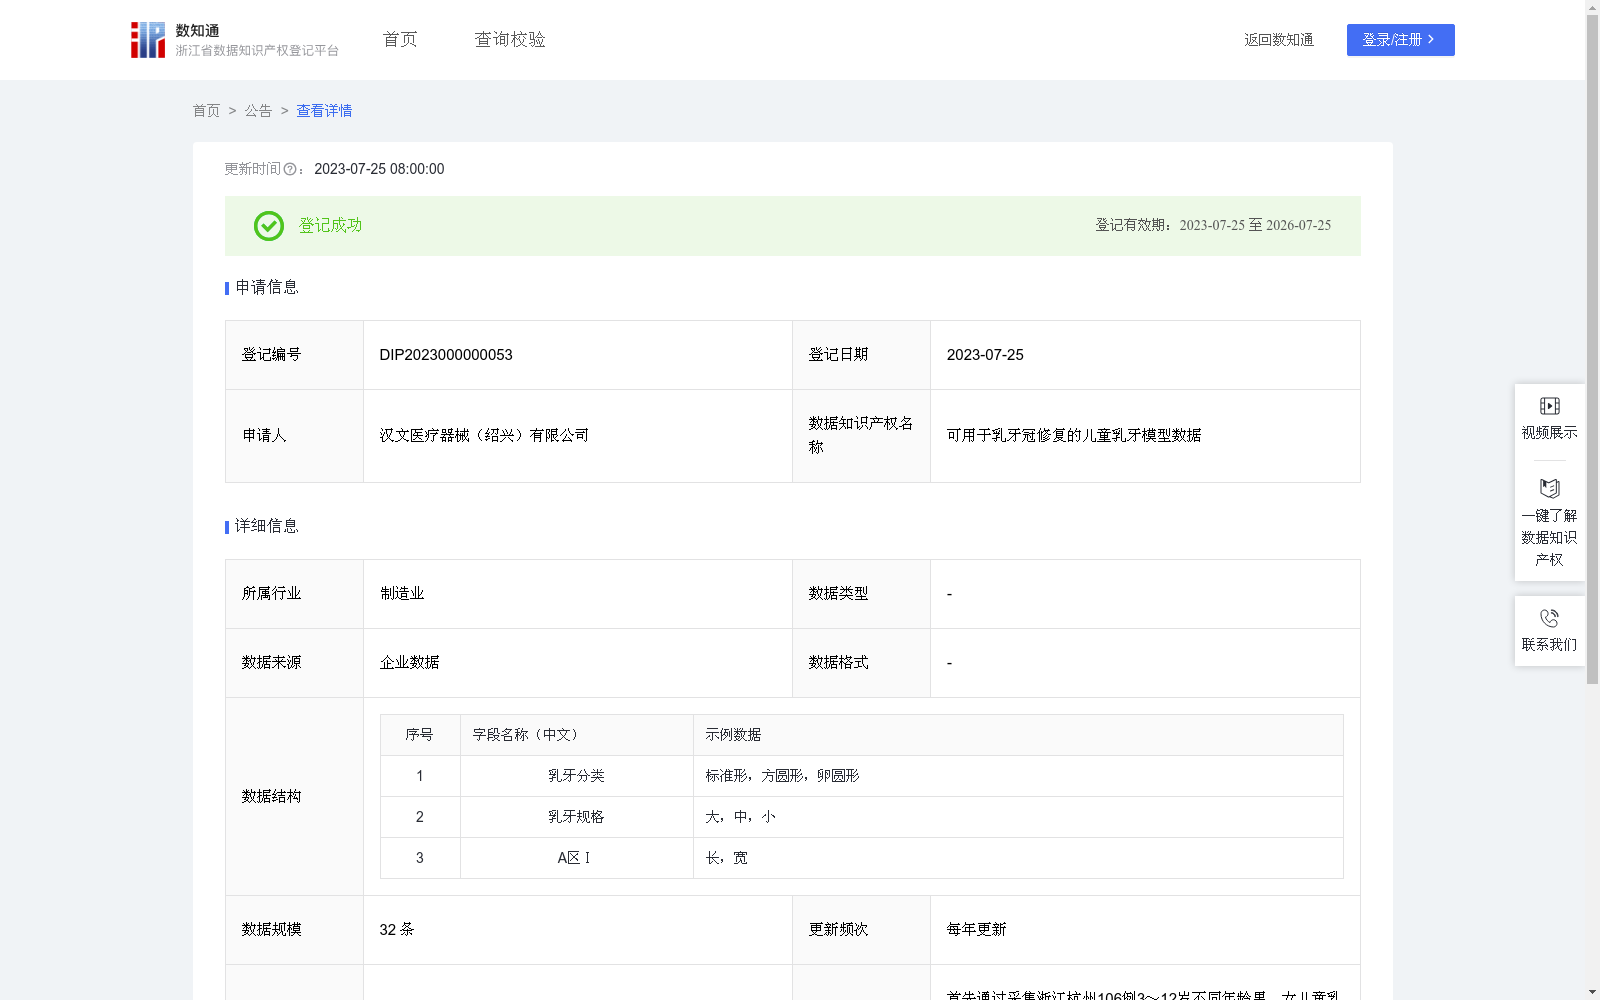Click 长，宽 sample data cell

click(x=1018, y=858)
